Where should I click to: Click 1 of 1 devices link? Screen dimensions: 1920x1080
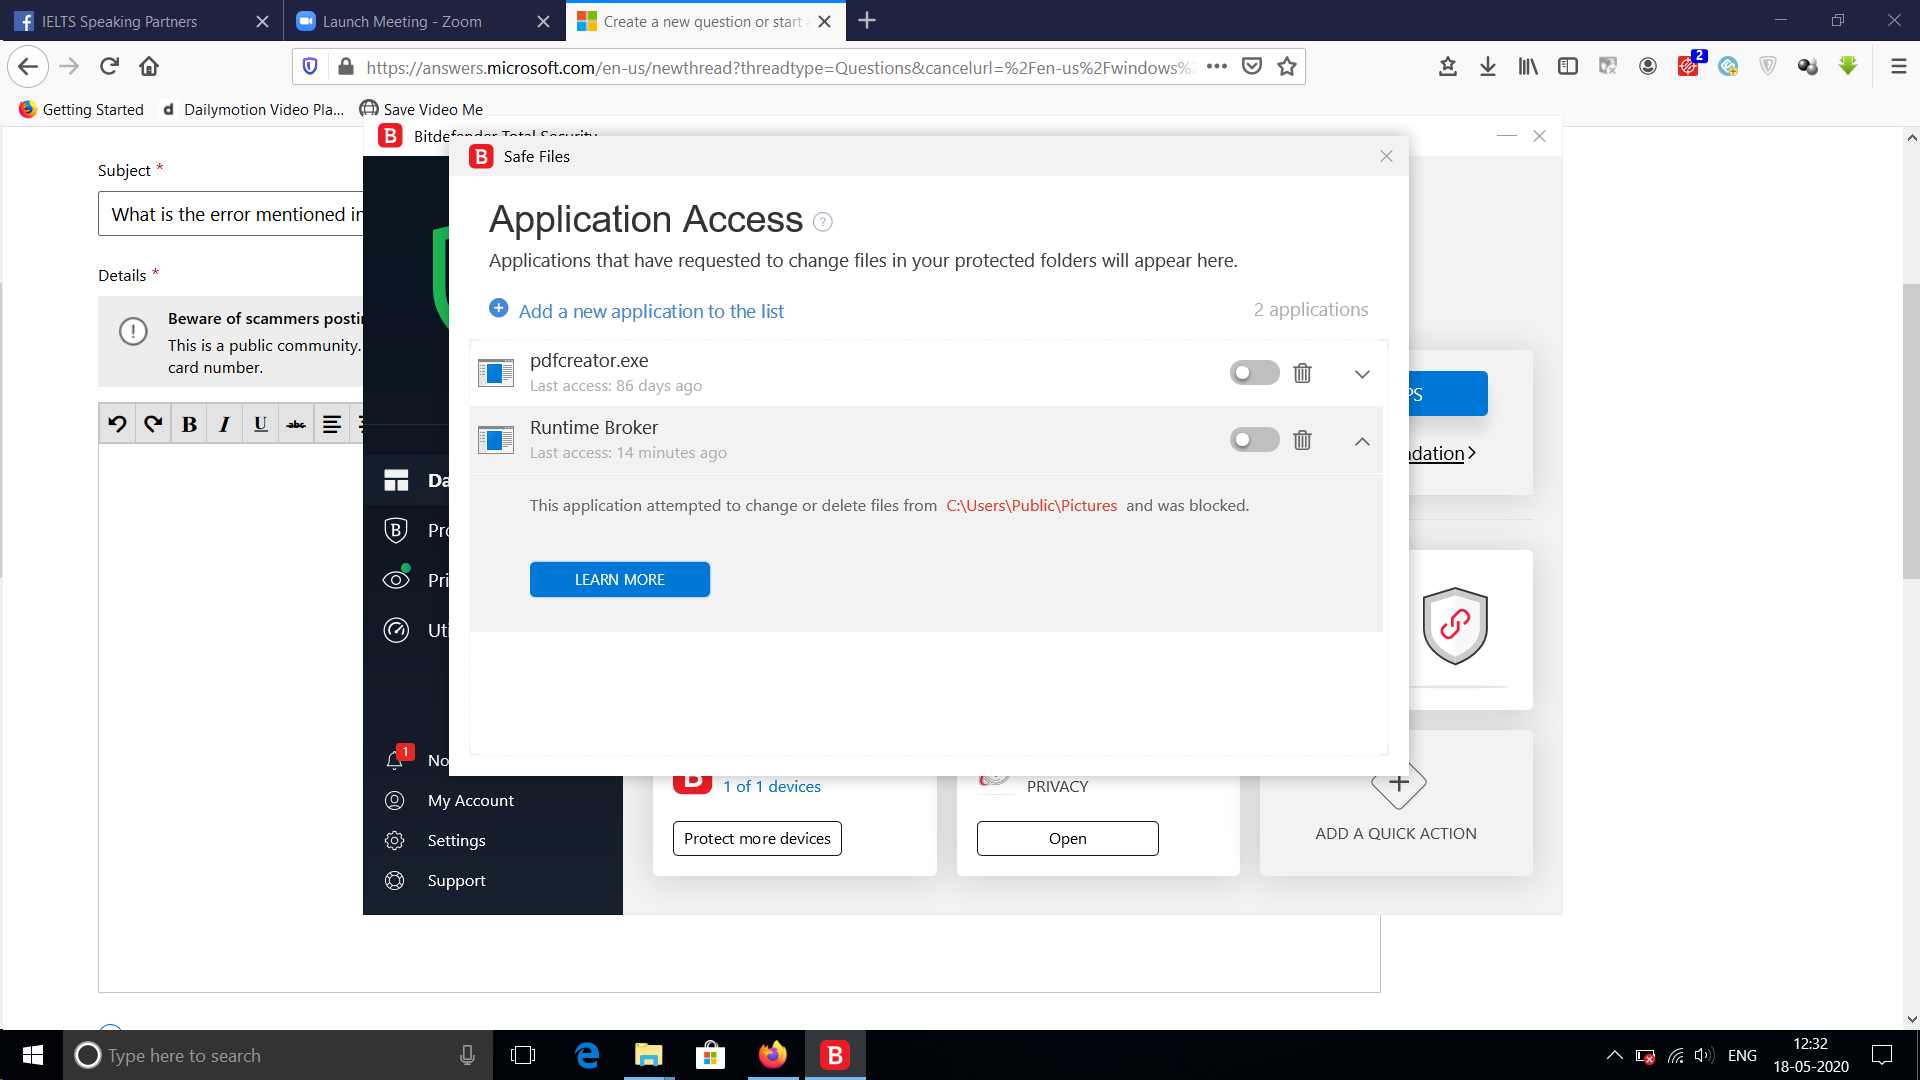[x=772, y=787]
